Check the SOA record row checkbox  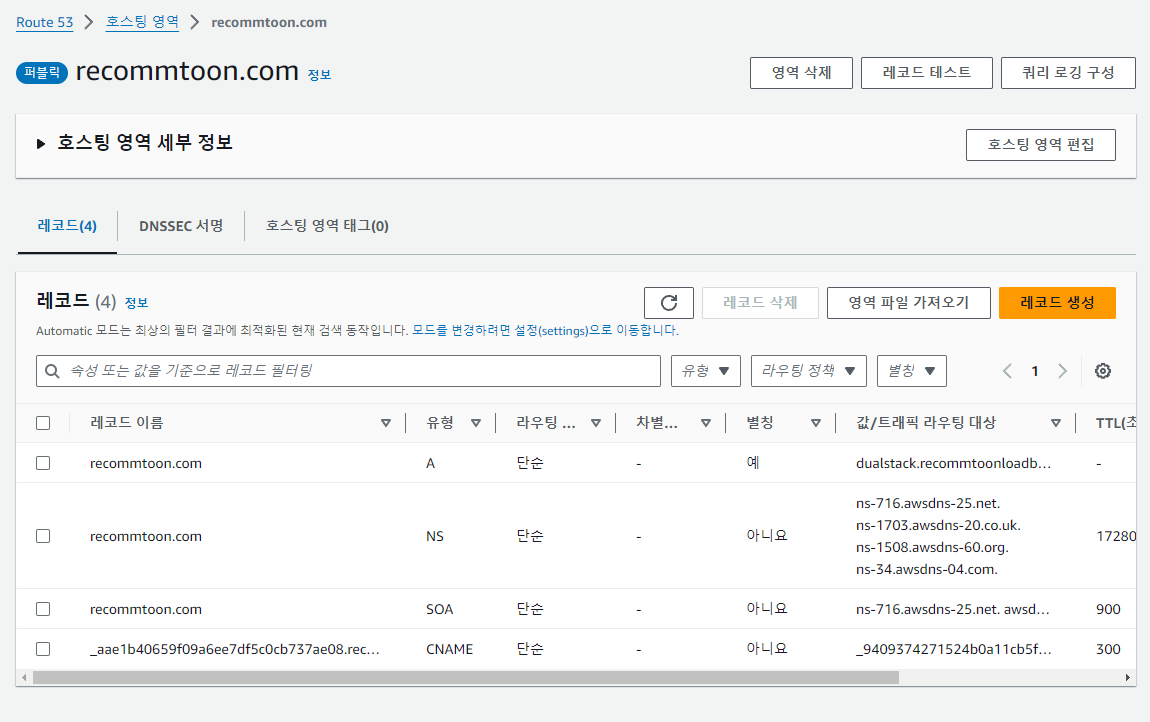(43, 609)
